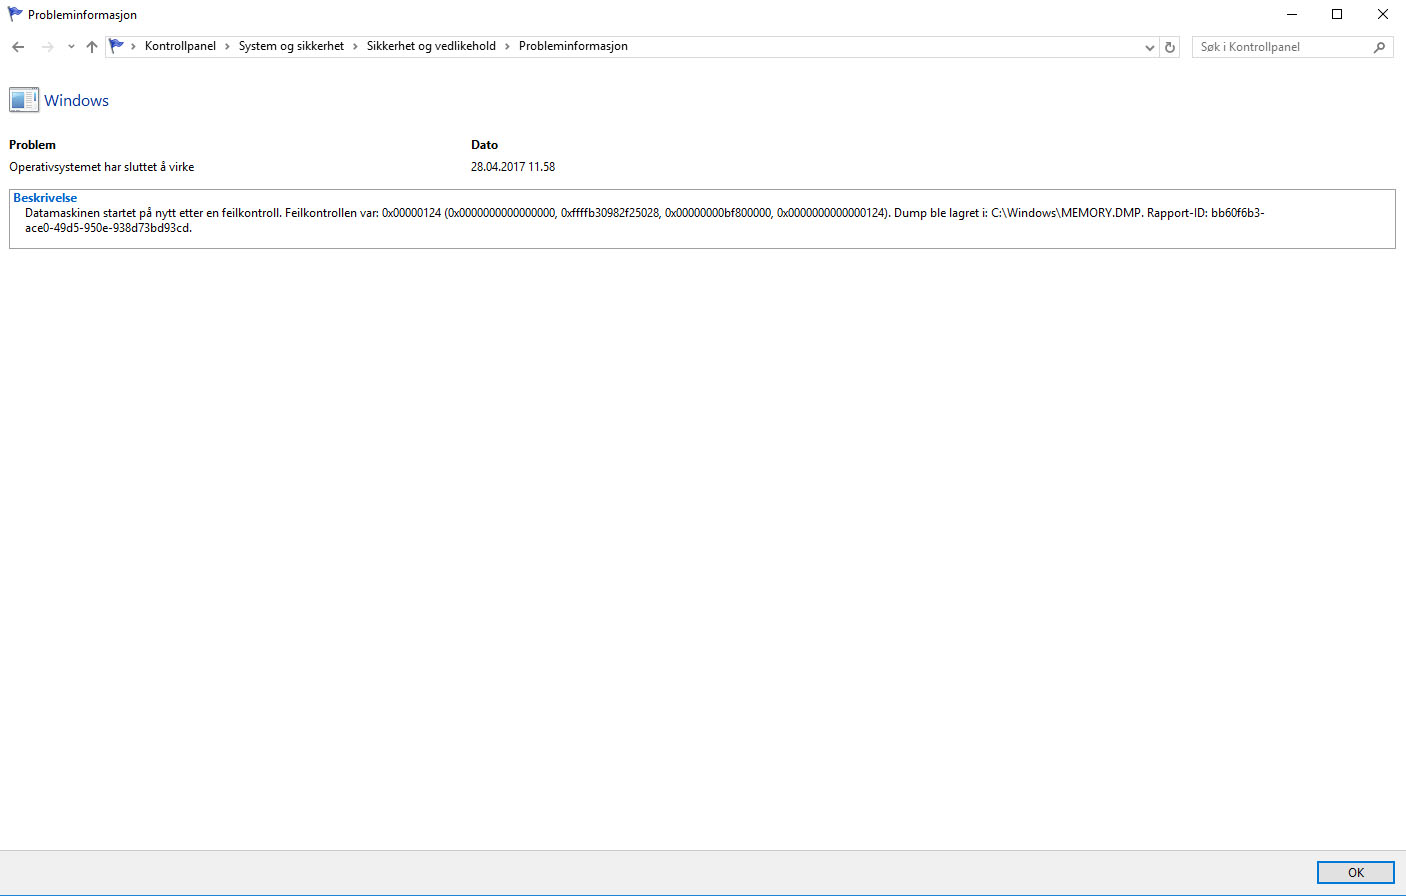Expand the chevron after Kontrollpanel breadcrumb
Viewport: 1406px width, 896px height.
[227, 46]
